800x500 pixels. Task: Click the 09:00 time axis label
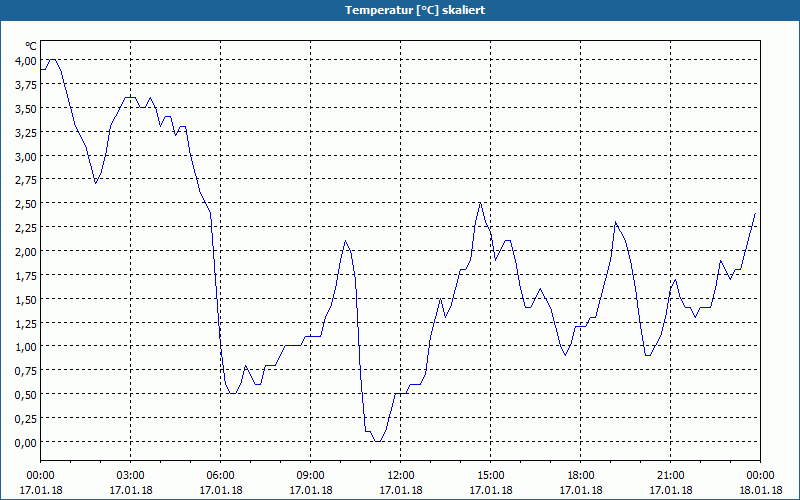[x=311, y=476]
